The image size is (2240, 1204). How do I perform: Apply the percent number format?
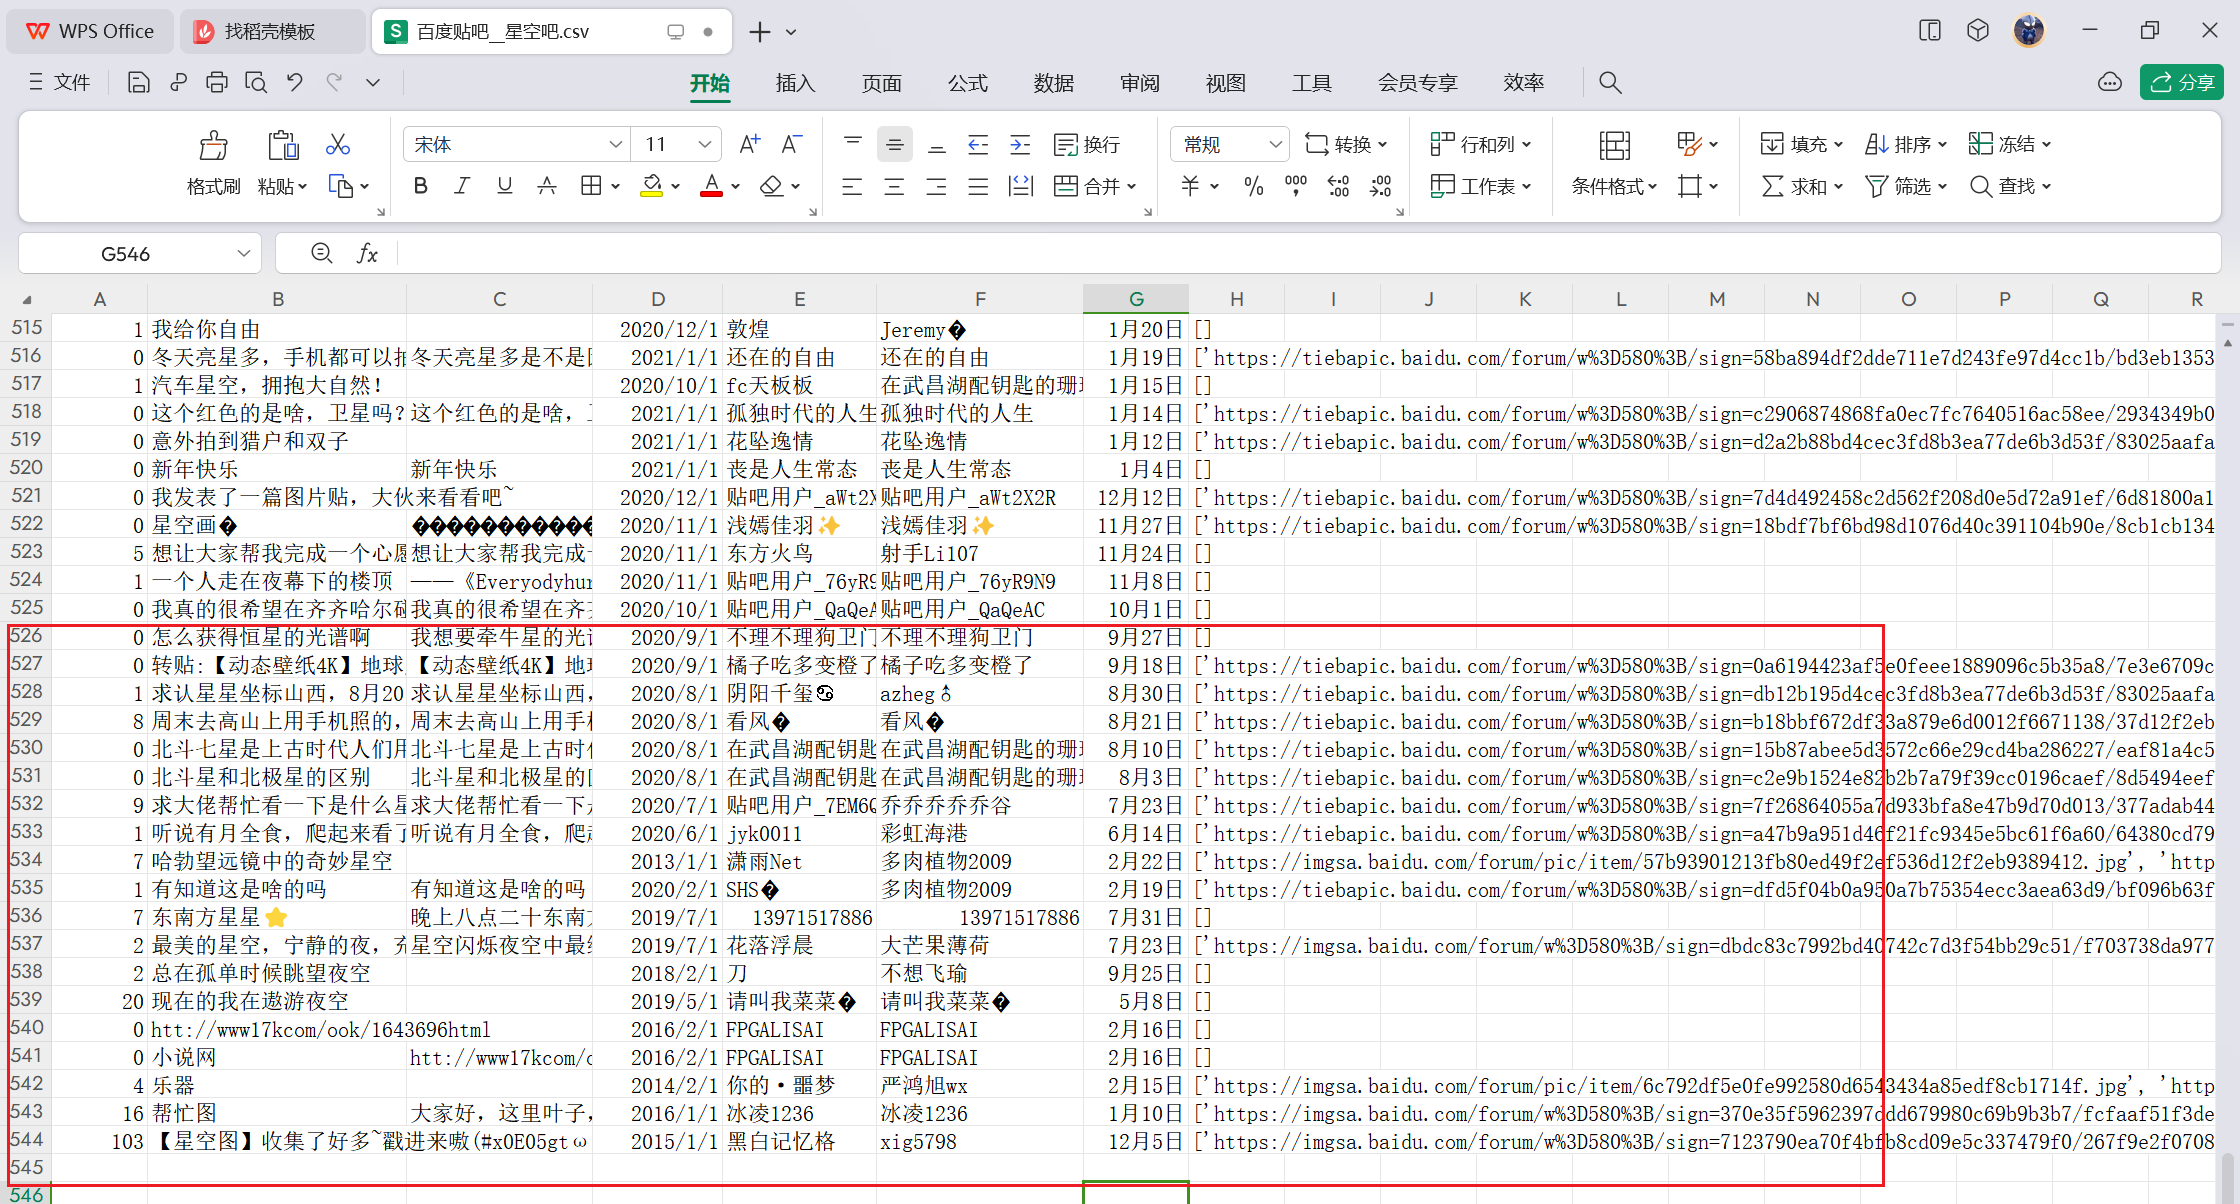(x=1252, y=186)
